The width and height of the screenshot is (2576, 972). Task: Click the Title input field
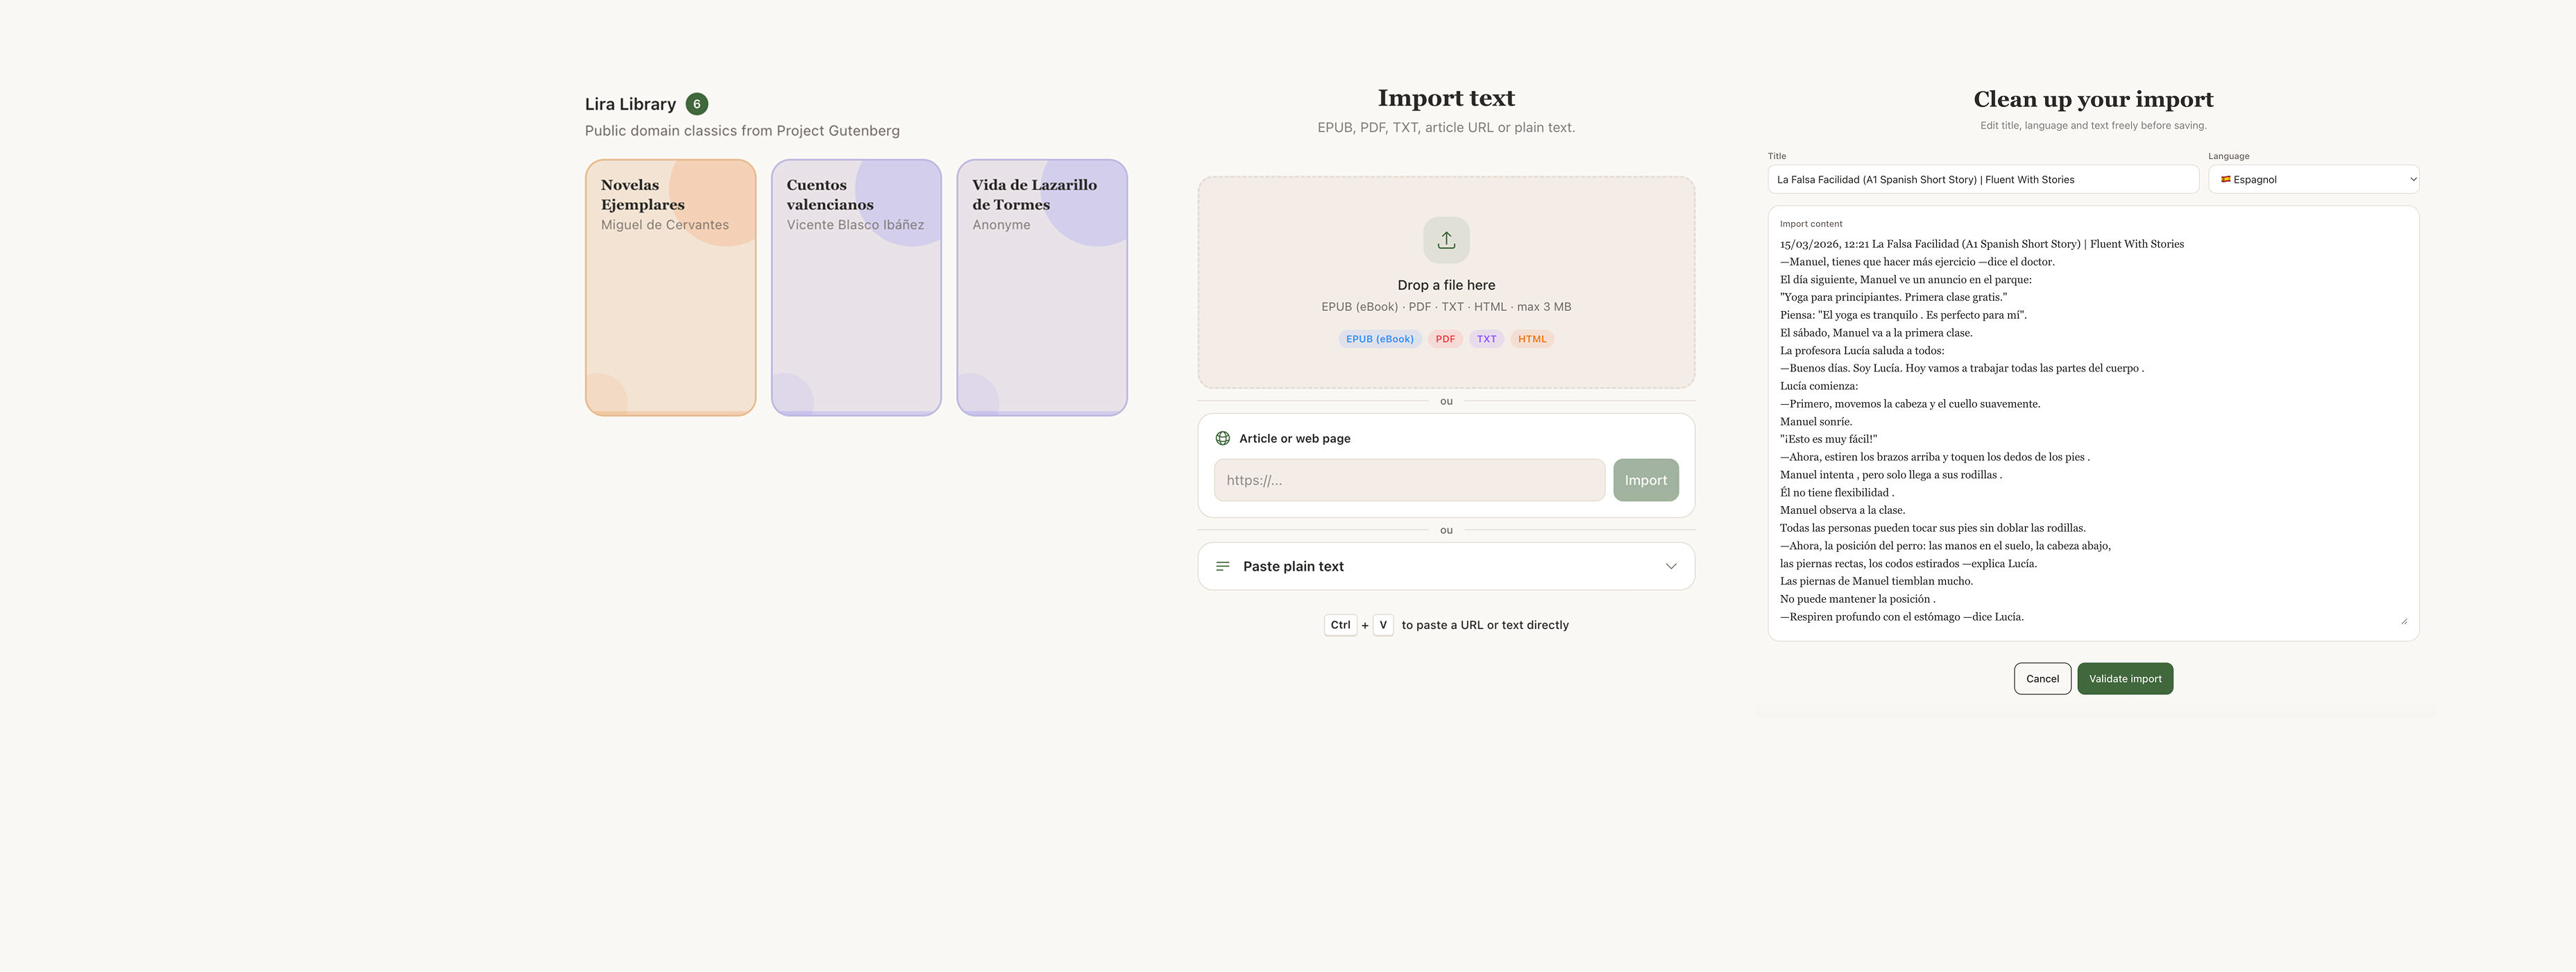1983,180
